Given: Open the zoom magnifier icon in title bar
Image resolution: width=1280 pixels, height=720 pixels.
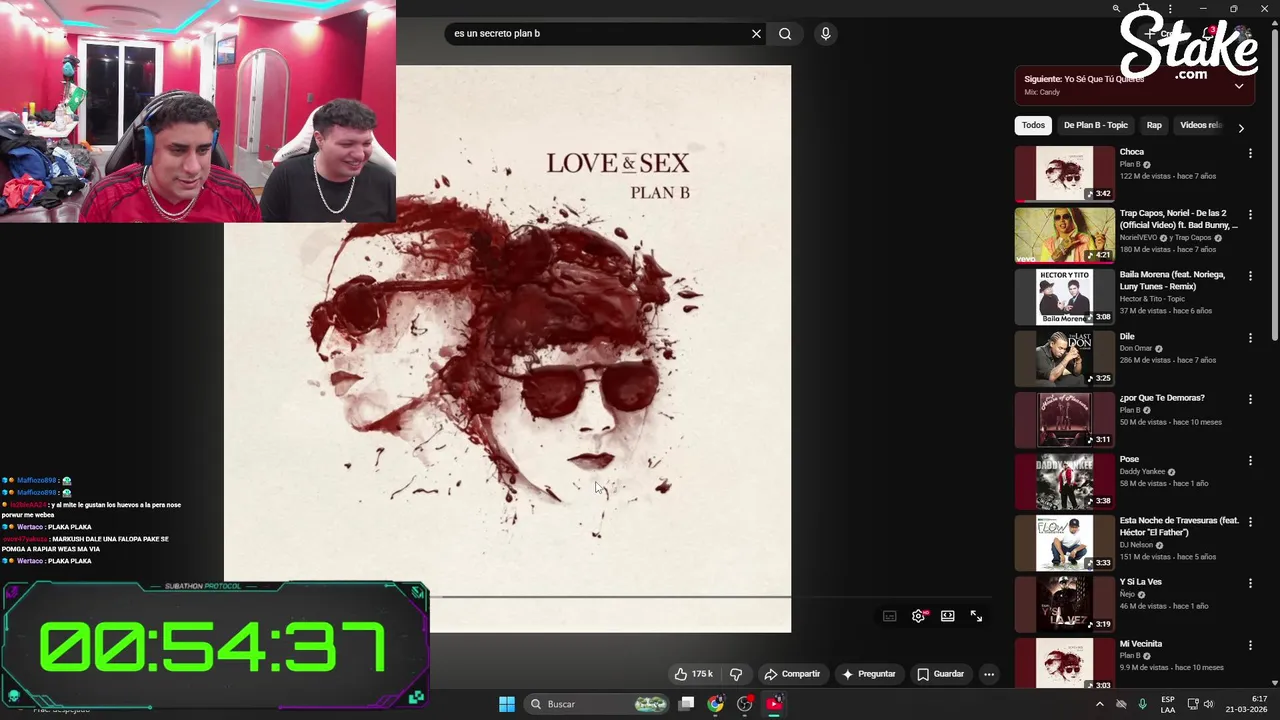Looking at the screenshot, I should coord(1116,9).
